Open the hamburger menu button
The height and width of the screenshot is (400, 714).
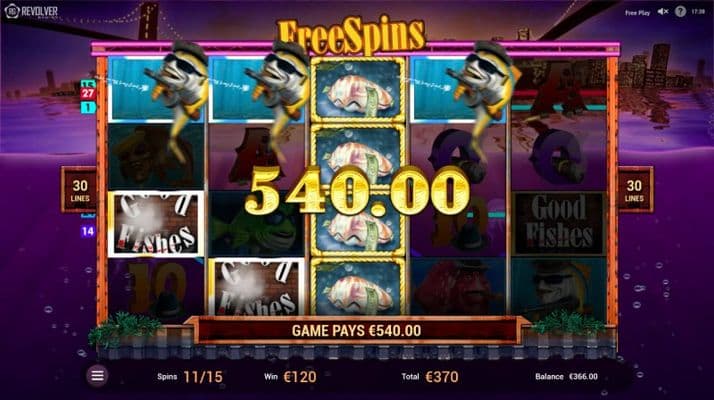97,376
